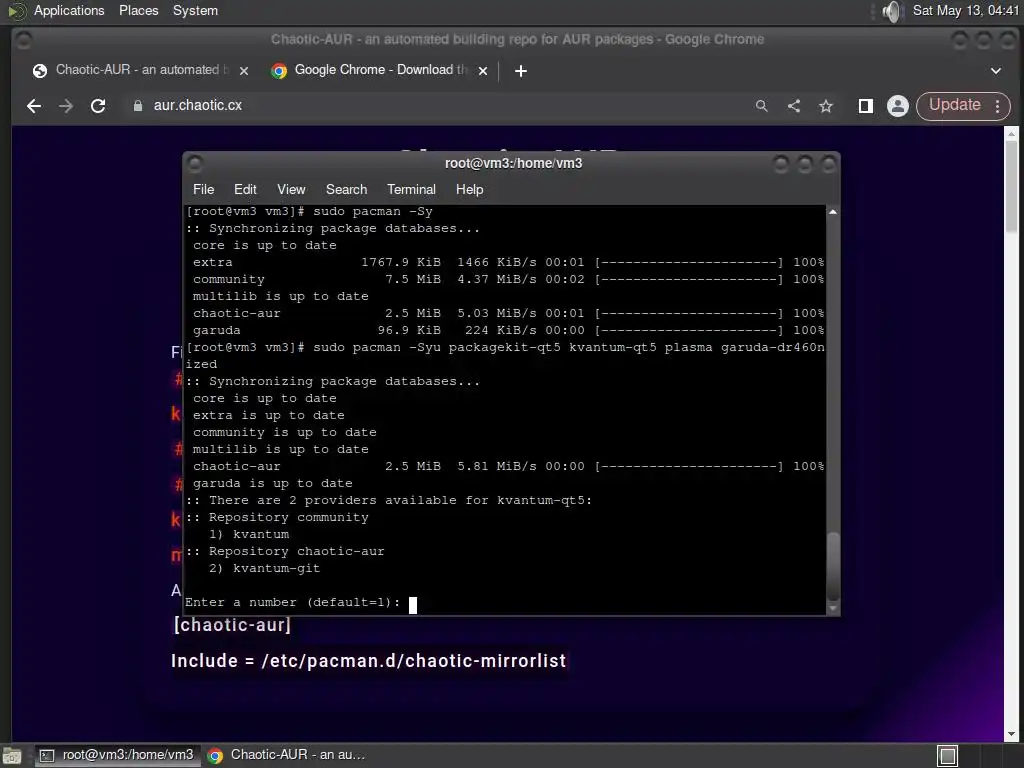The height and width of the screenshot is (768, 1024).
Task: Share this page via share icon
Action: coord(794,106)
